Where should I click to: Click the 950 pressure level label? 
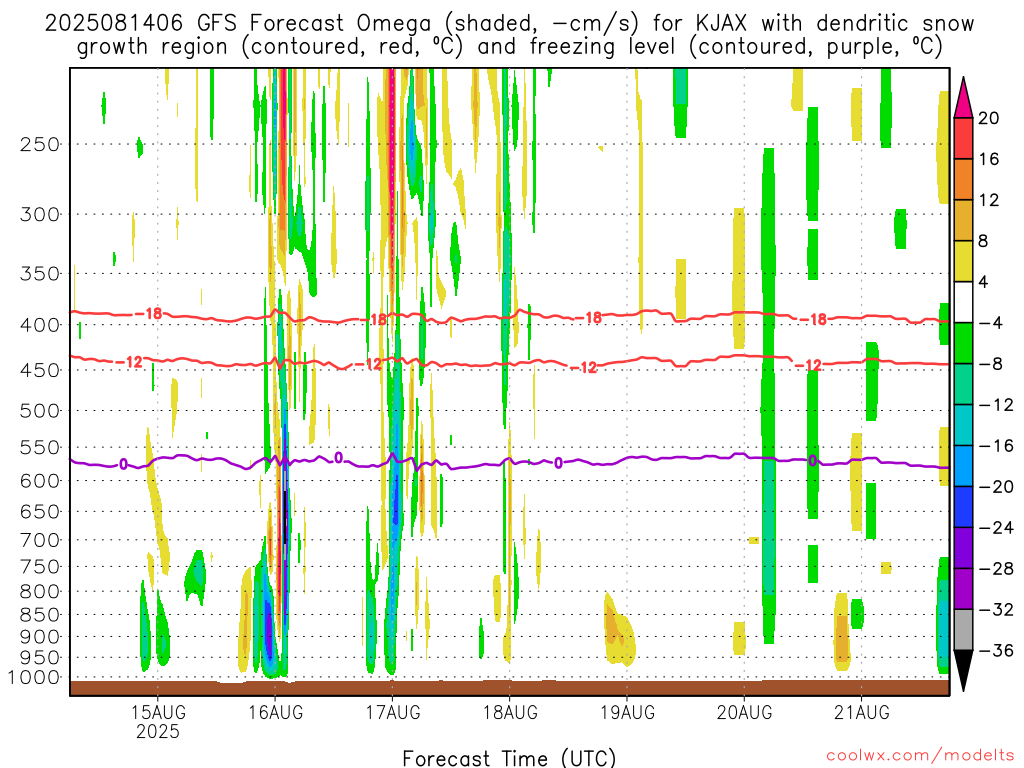tap(40, 658)
